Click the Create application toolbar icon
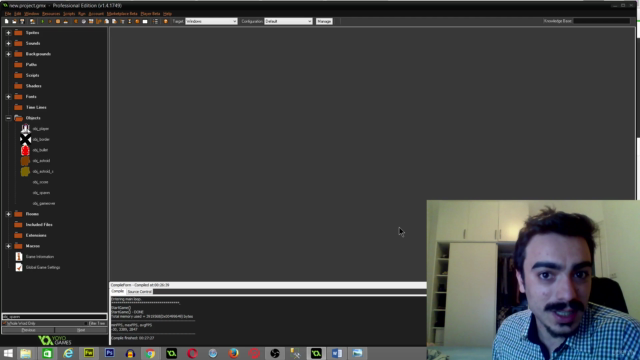Image resolution: width=640 pixels, height=360 pixels. pos(32,21)
